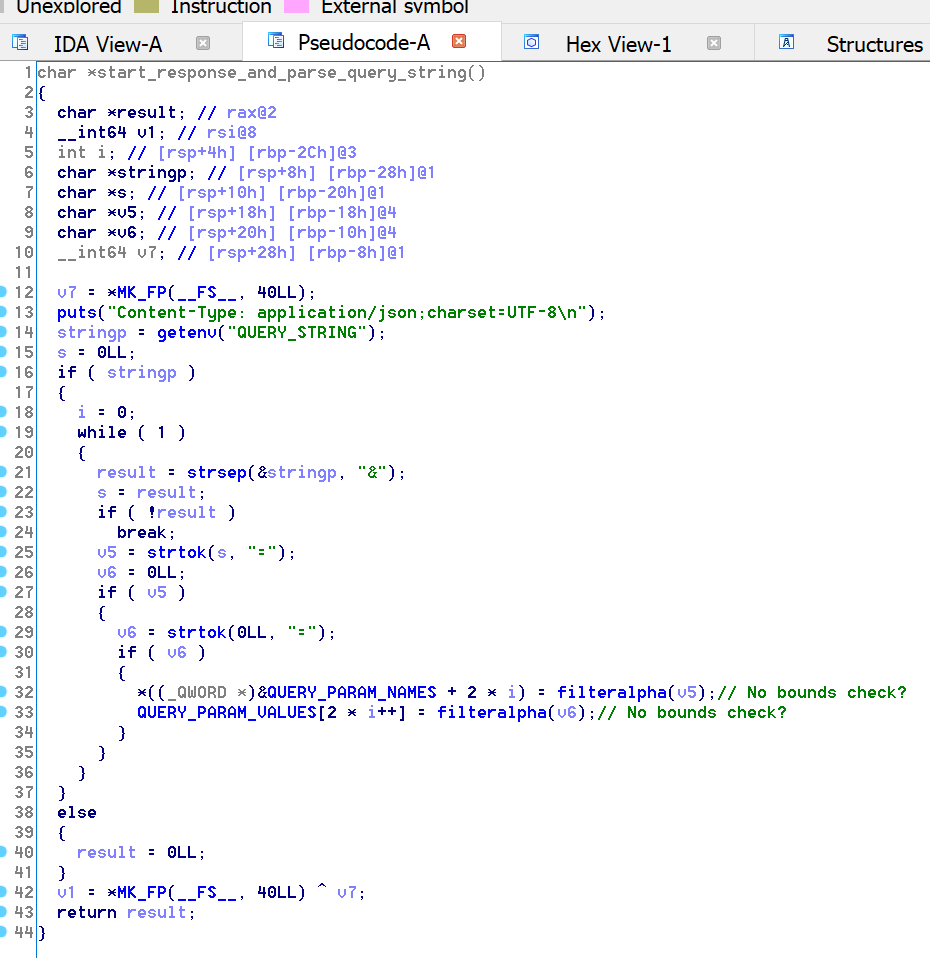Screen dimensions: 930x958
Task: Select QUERY_PARAM_VALUES global symbol
Action: point(227,712)
